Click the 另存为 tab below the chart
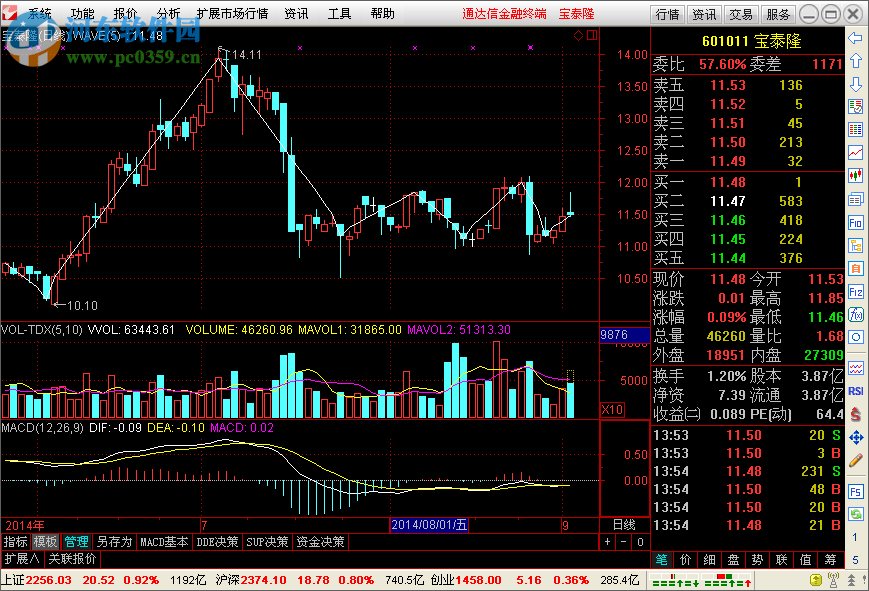 click(x=114, y=542)
